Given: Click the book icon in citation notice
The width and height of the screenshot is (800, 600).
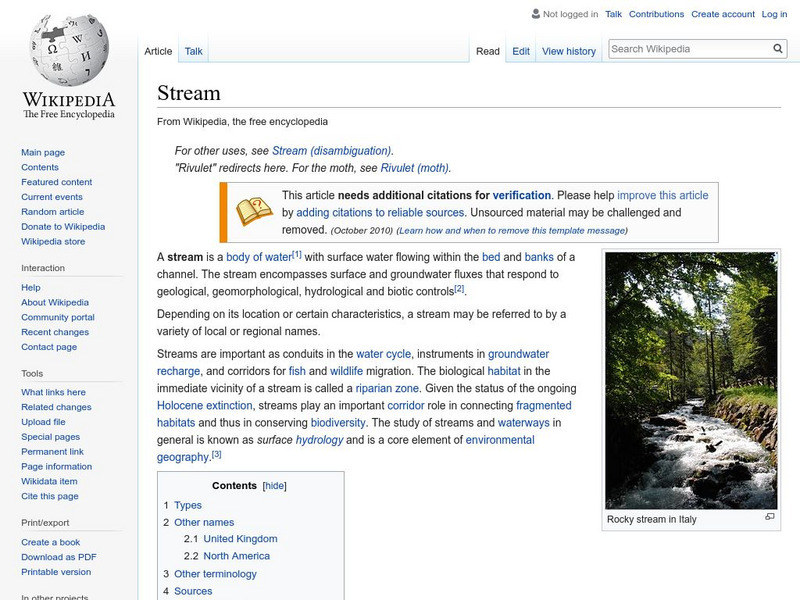Looking at the screenshot, I should point(254,212).
